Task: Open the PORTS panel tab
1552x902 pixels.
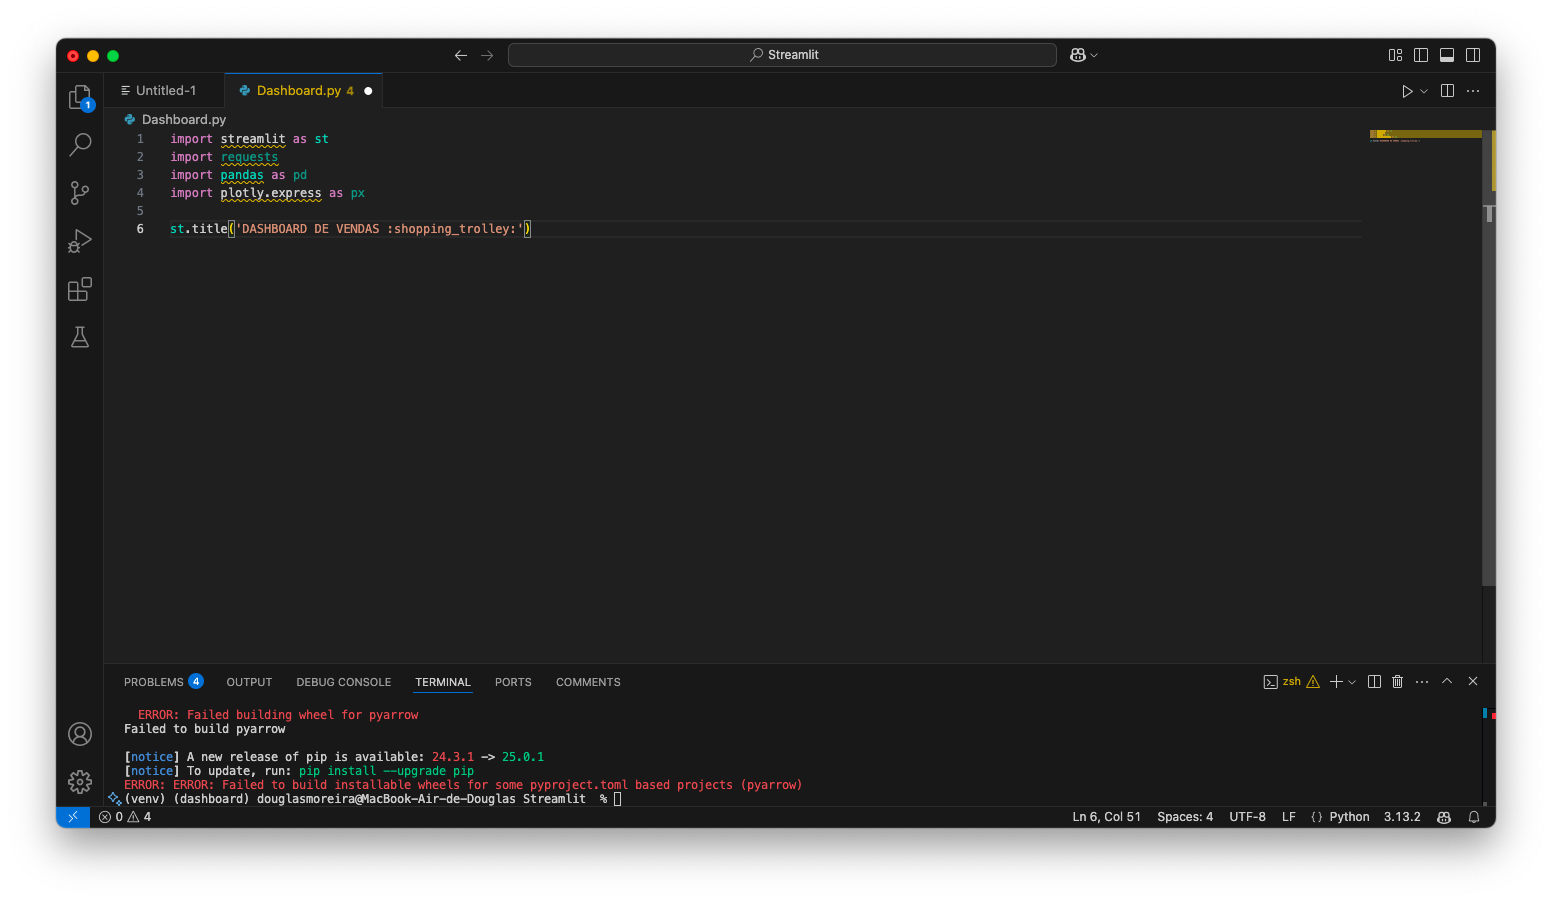Action: click(x=513, y=682)
